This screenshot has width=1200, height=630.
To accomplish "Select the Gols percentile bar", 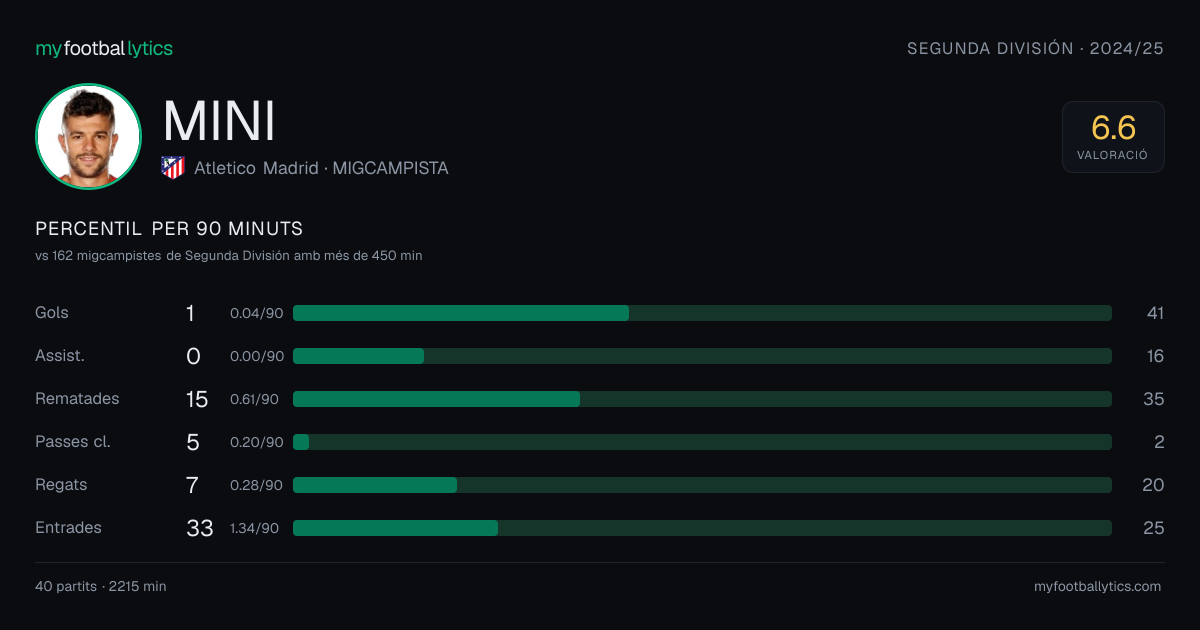I will [702, 313].
